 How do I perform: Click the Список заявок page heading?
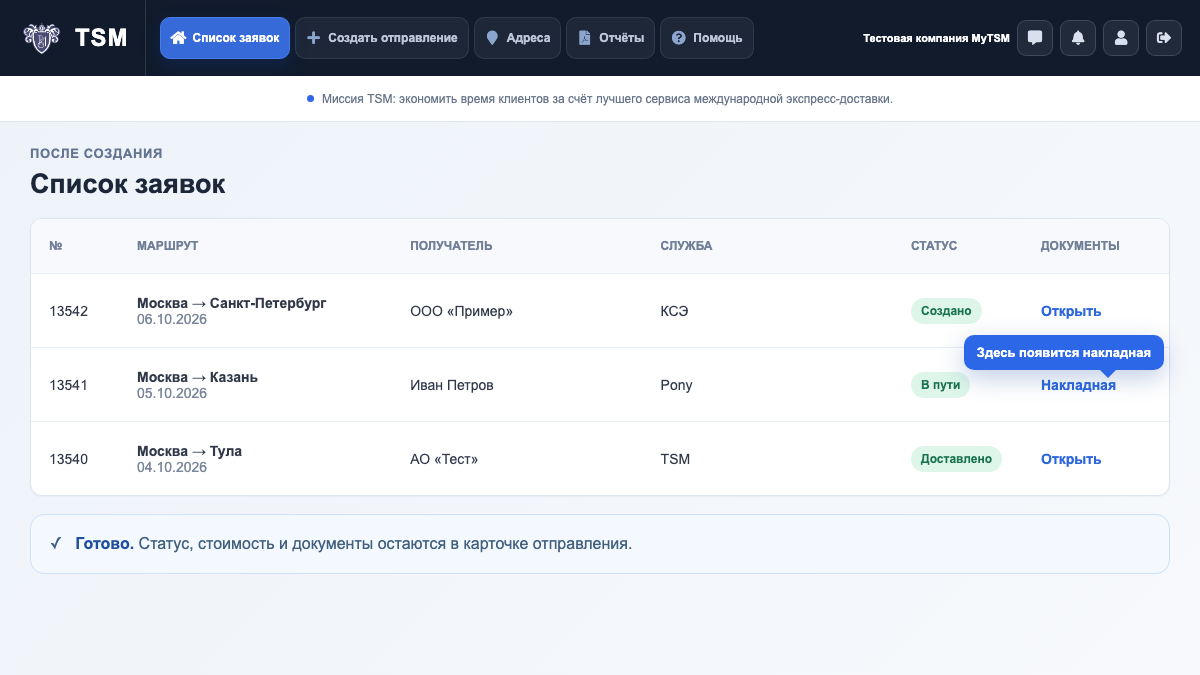click(128, 184)
